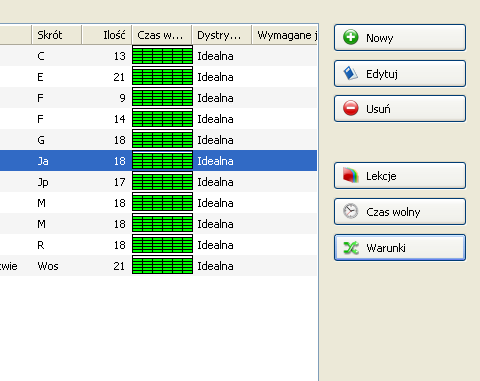This screenshot has height=381, width=480.
Task: Select the Jp row with 17 lessons
Action: click(x=158, y=182)
